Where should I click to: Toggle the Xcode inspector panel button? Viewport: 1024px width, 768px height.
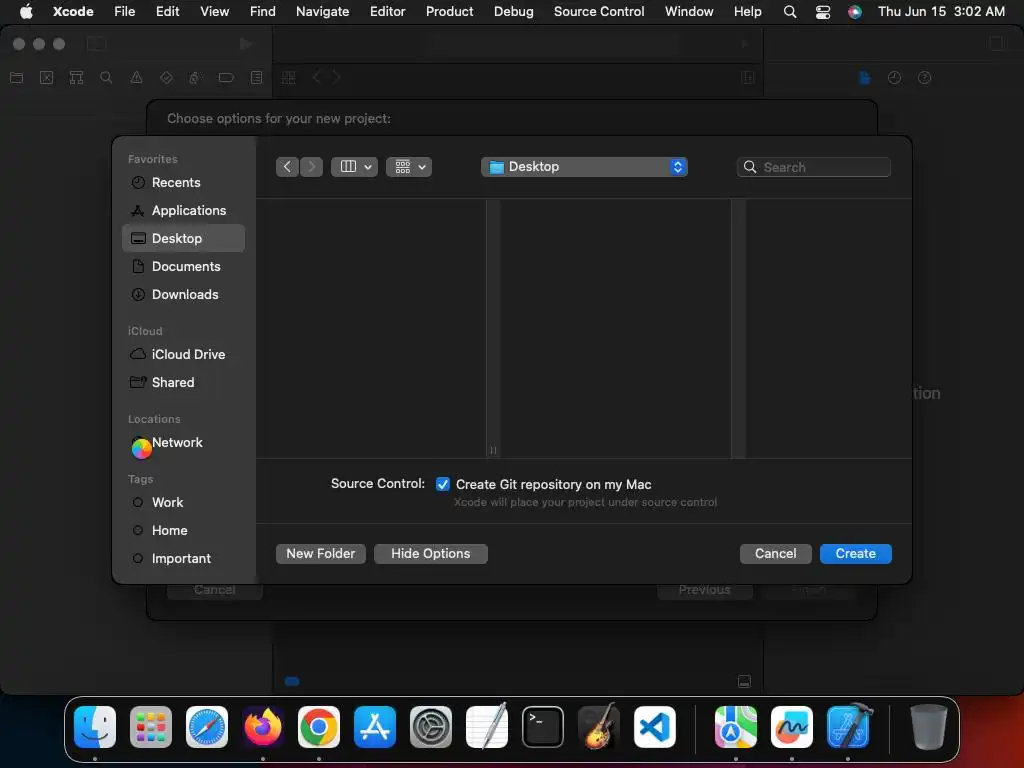tap(998, 44)
